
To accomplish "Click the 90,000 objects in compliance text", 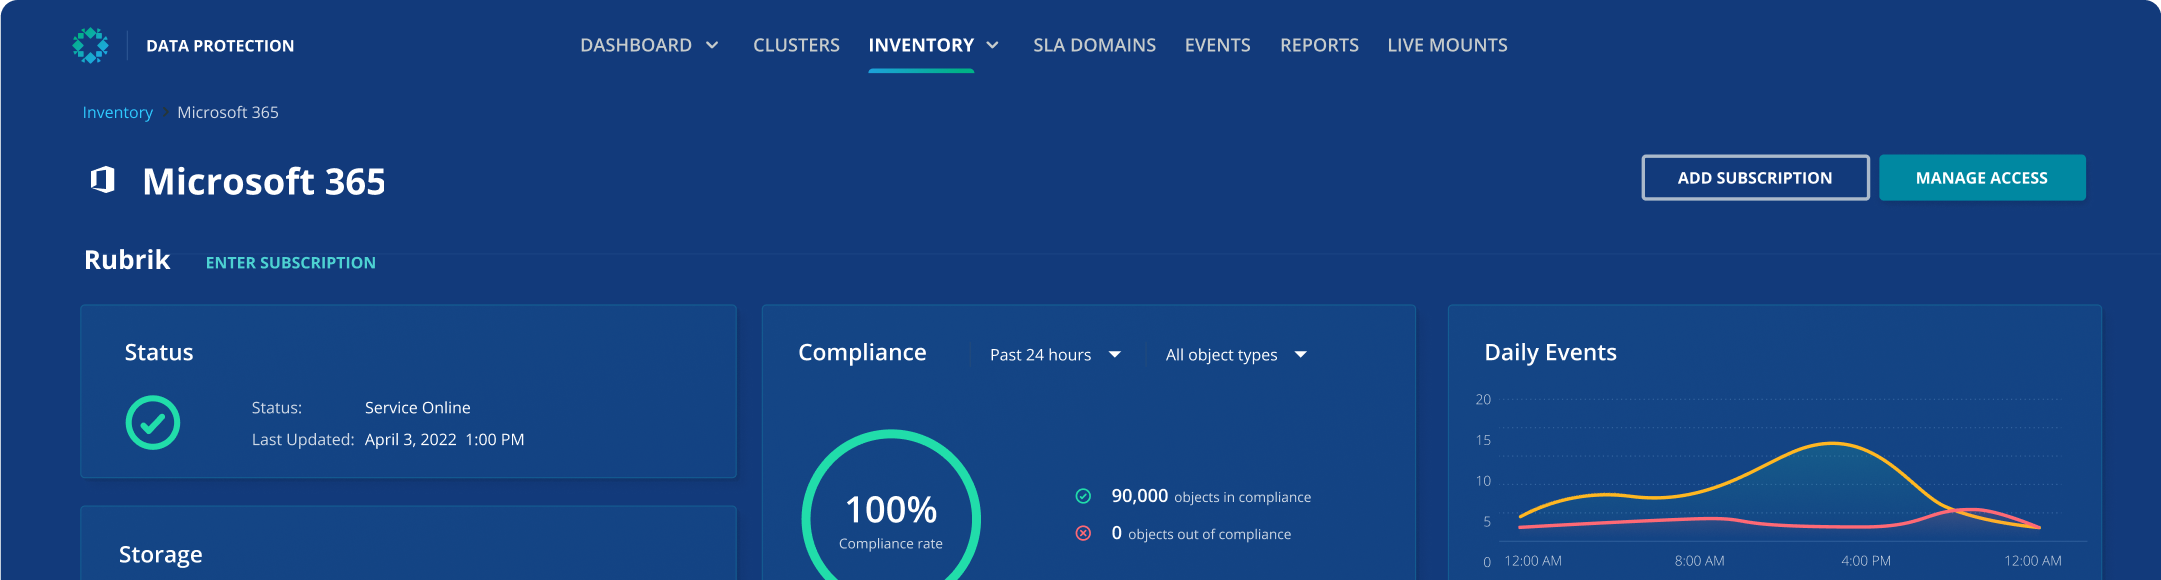I will pyautogui.click(x=1211, y=496).
